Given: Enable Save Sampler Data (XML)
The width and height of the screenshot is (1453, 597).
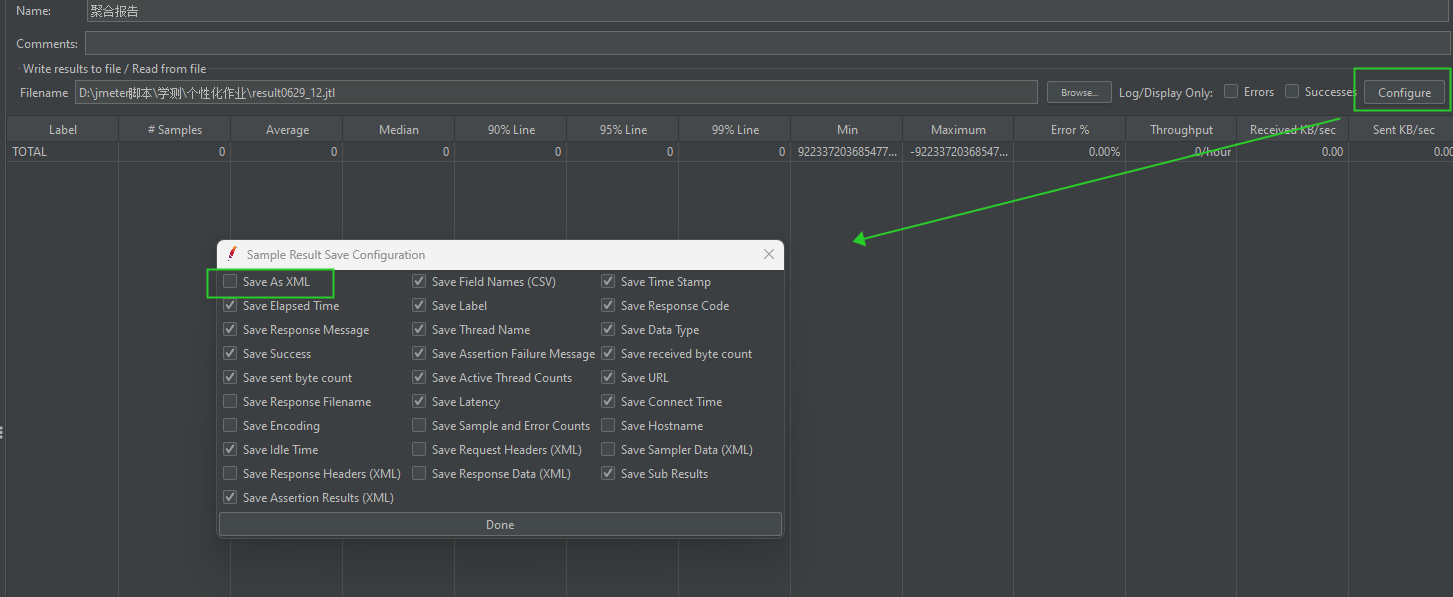Looking at the screenshot, I should tap(609, 450).
